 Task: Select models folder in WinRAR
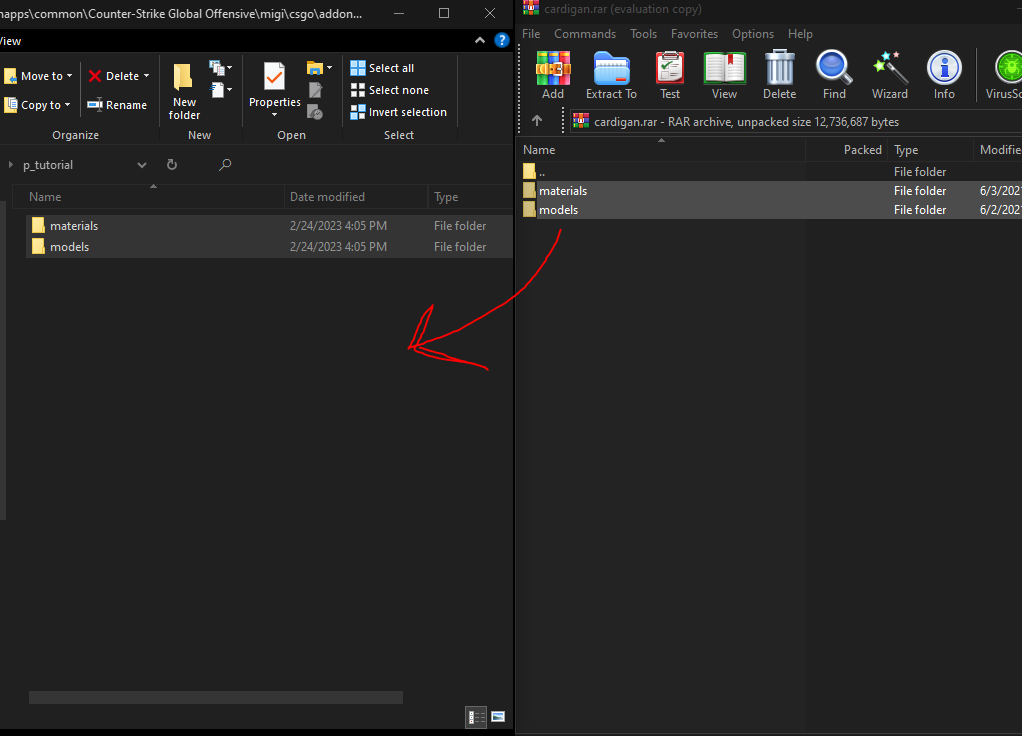[770, 209]
